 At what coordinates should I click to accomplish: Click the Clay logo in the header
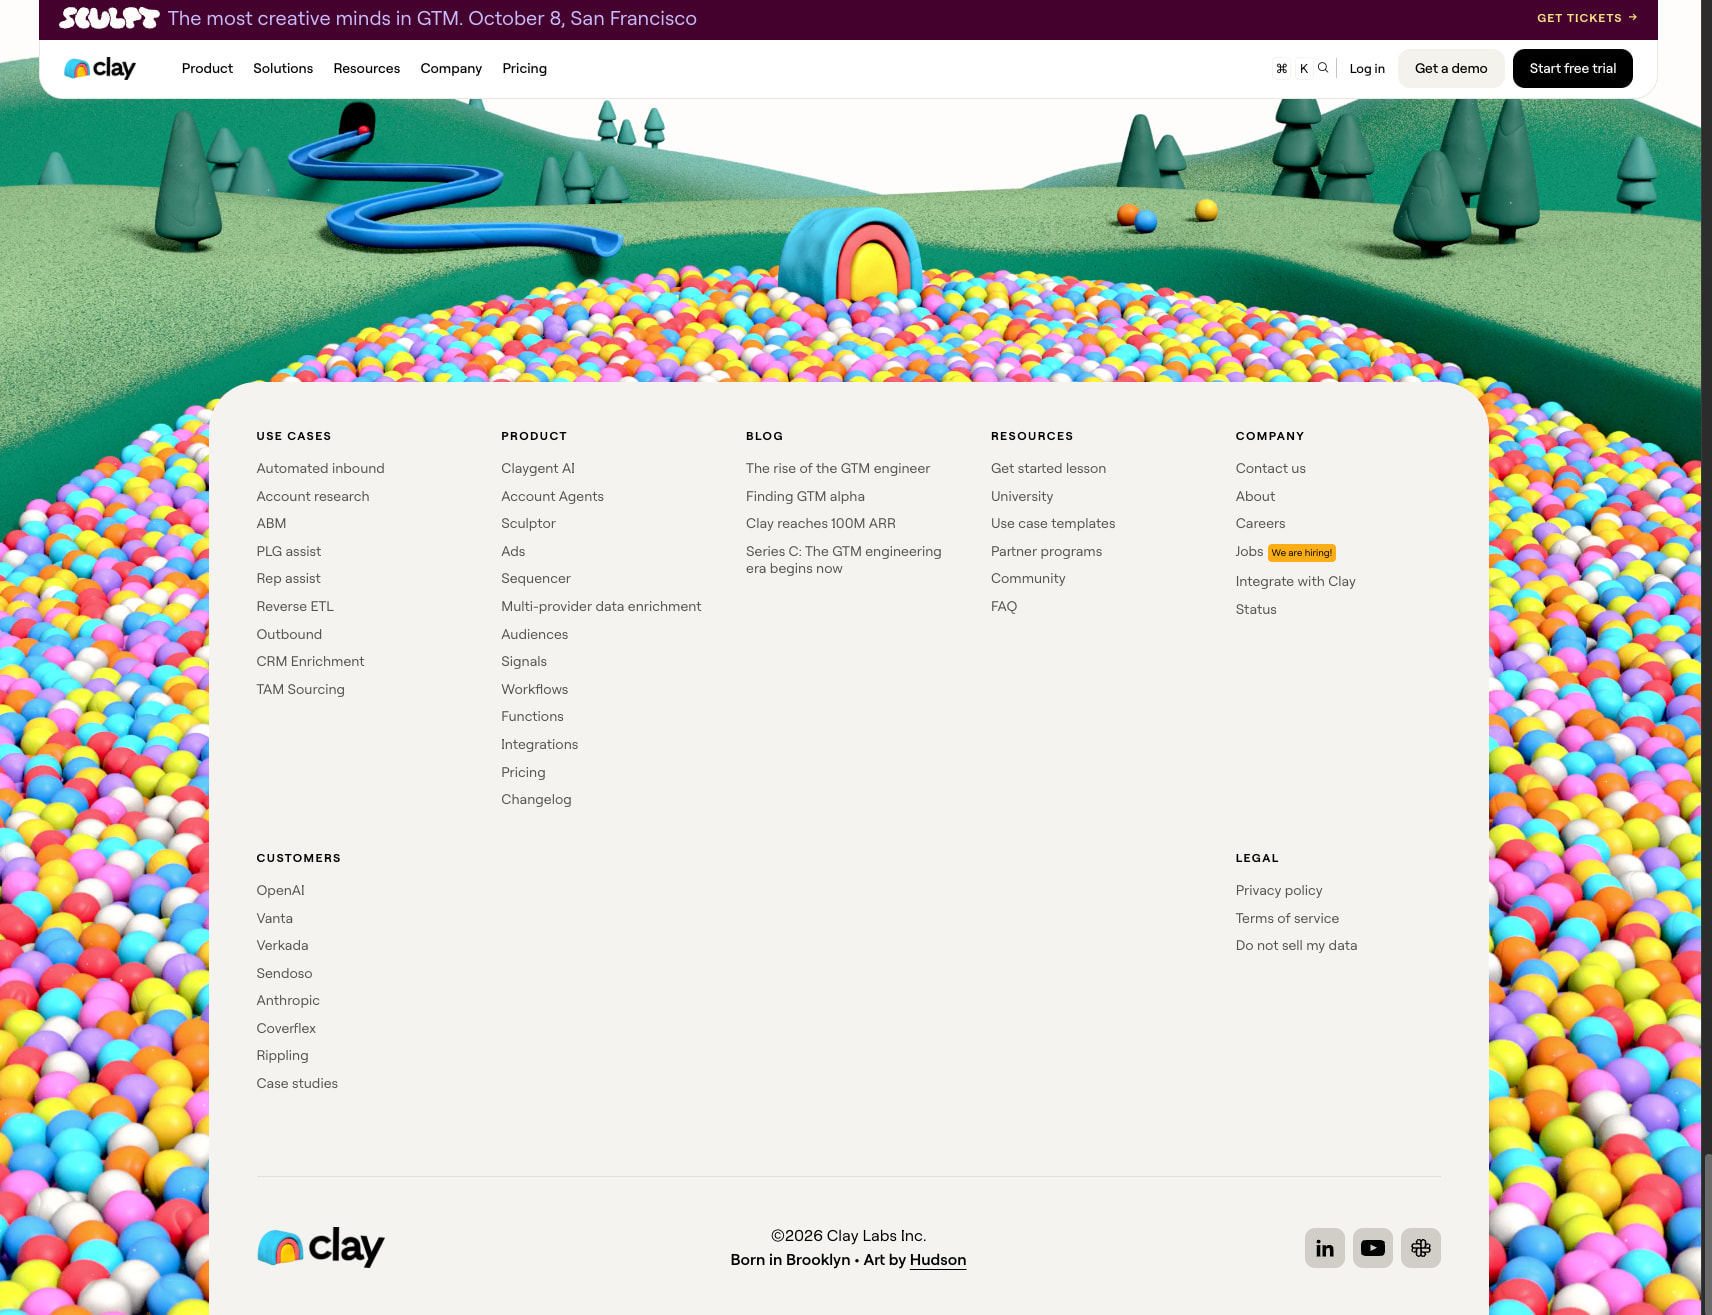(x=99, y=68)
